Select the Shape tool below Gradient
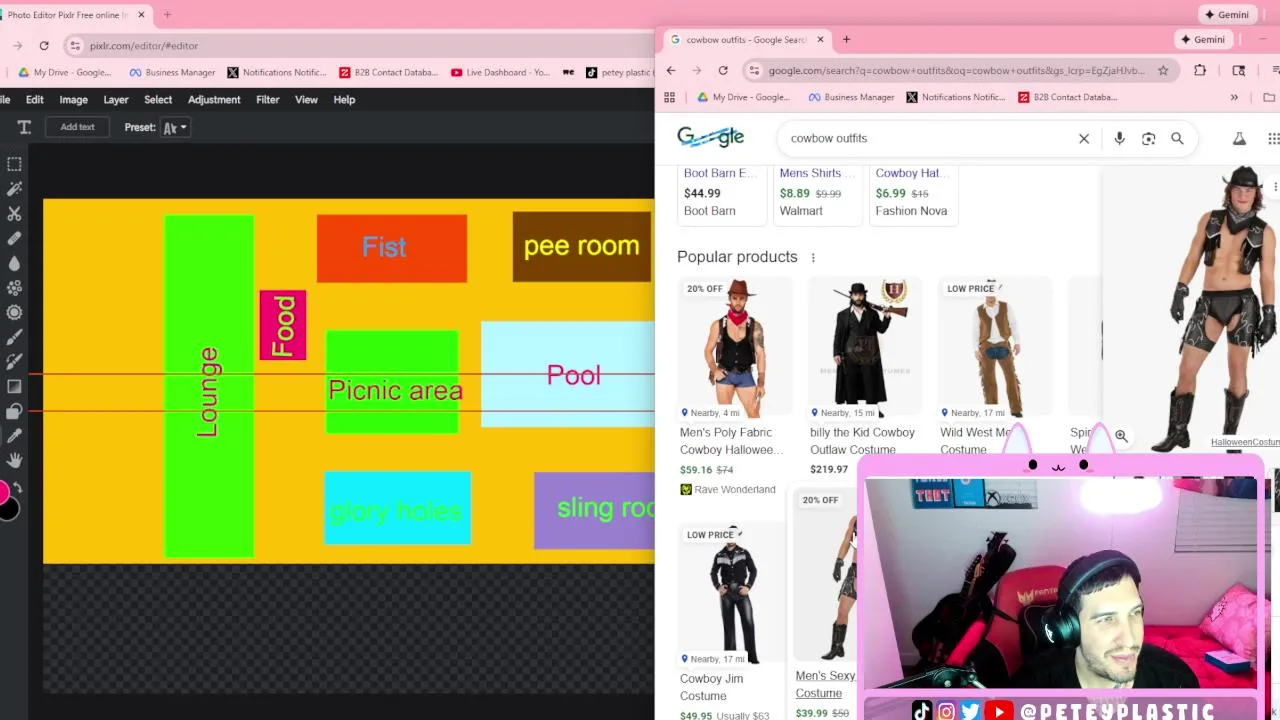1280x720 pixels. coord(14,411)
